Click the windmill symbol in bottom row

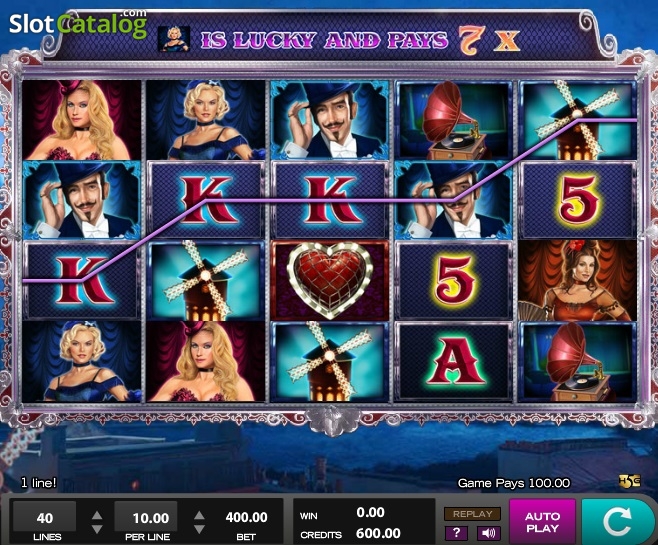click(x=330, y=362)
